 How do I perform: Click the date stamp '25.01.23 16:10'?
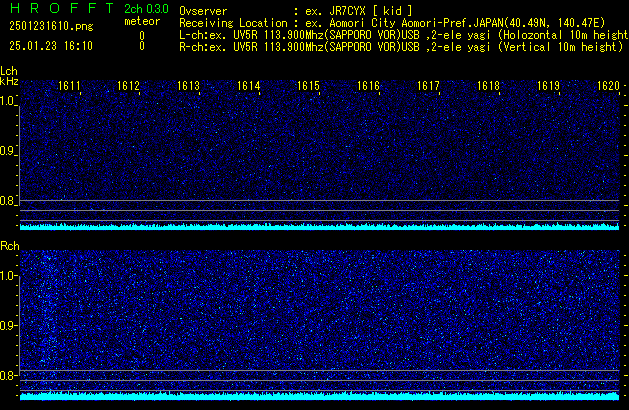51,46
